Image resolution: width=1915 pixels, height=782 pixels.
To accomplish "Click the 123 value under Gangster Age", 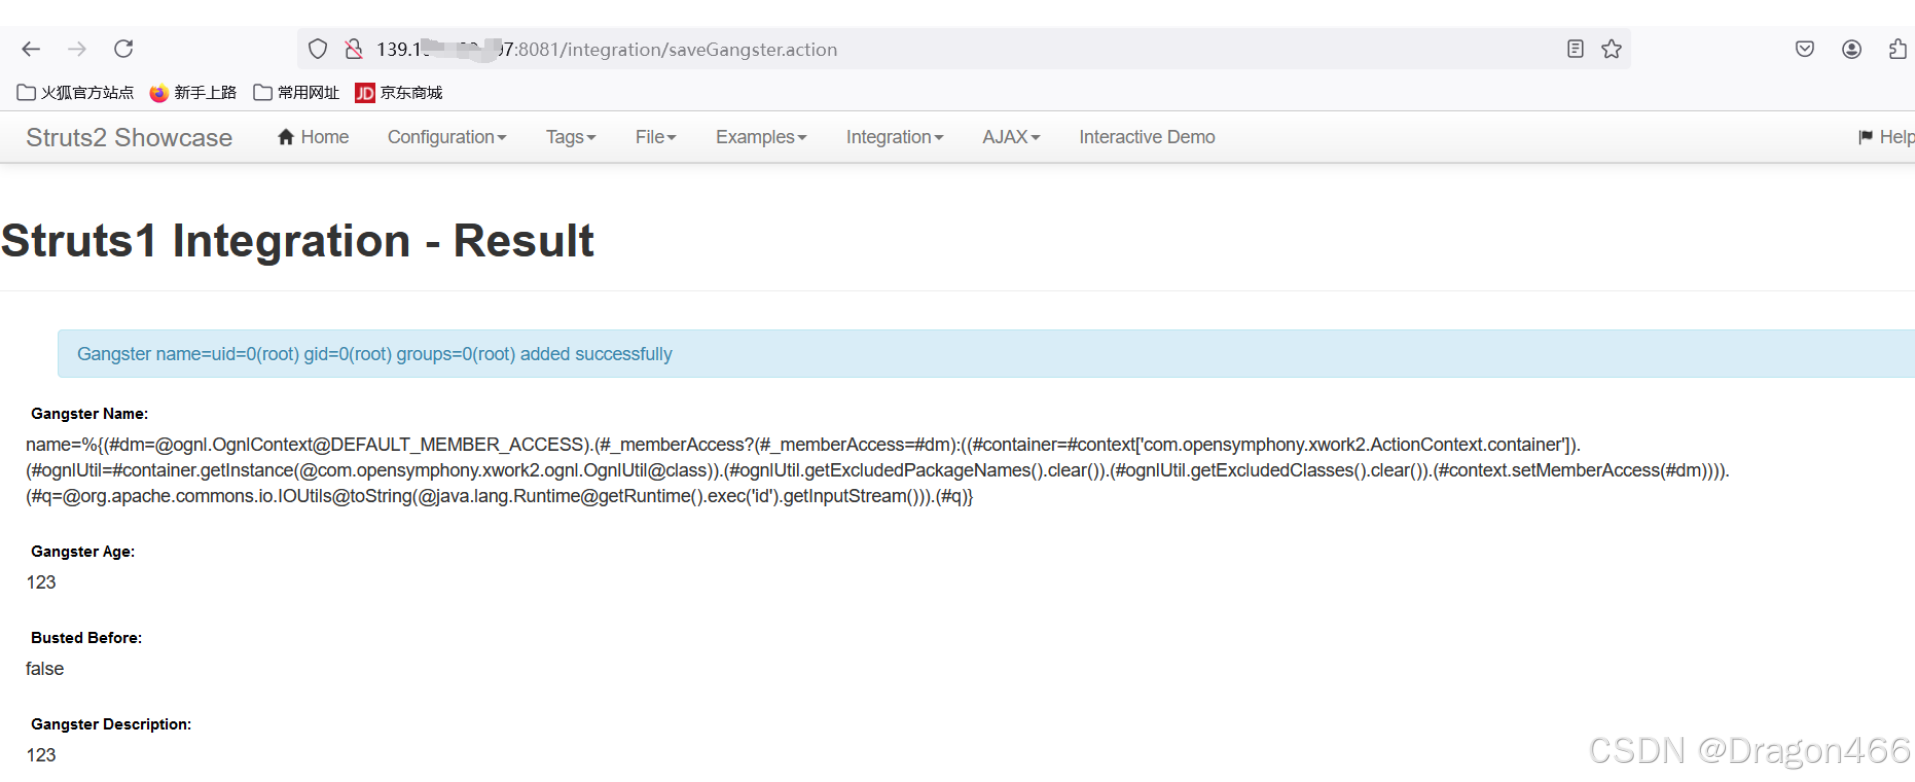I will coord(41,583).
